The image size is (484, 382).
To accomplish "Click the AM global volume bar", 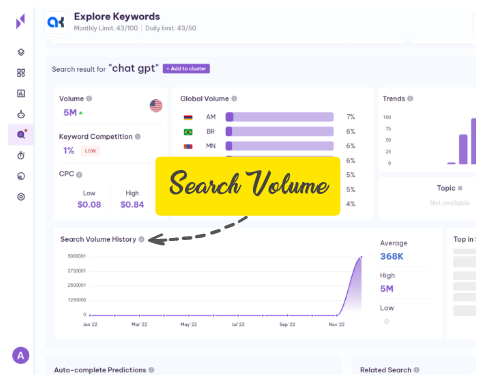I will point(280,117).
